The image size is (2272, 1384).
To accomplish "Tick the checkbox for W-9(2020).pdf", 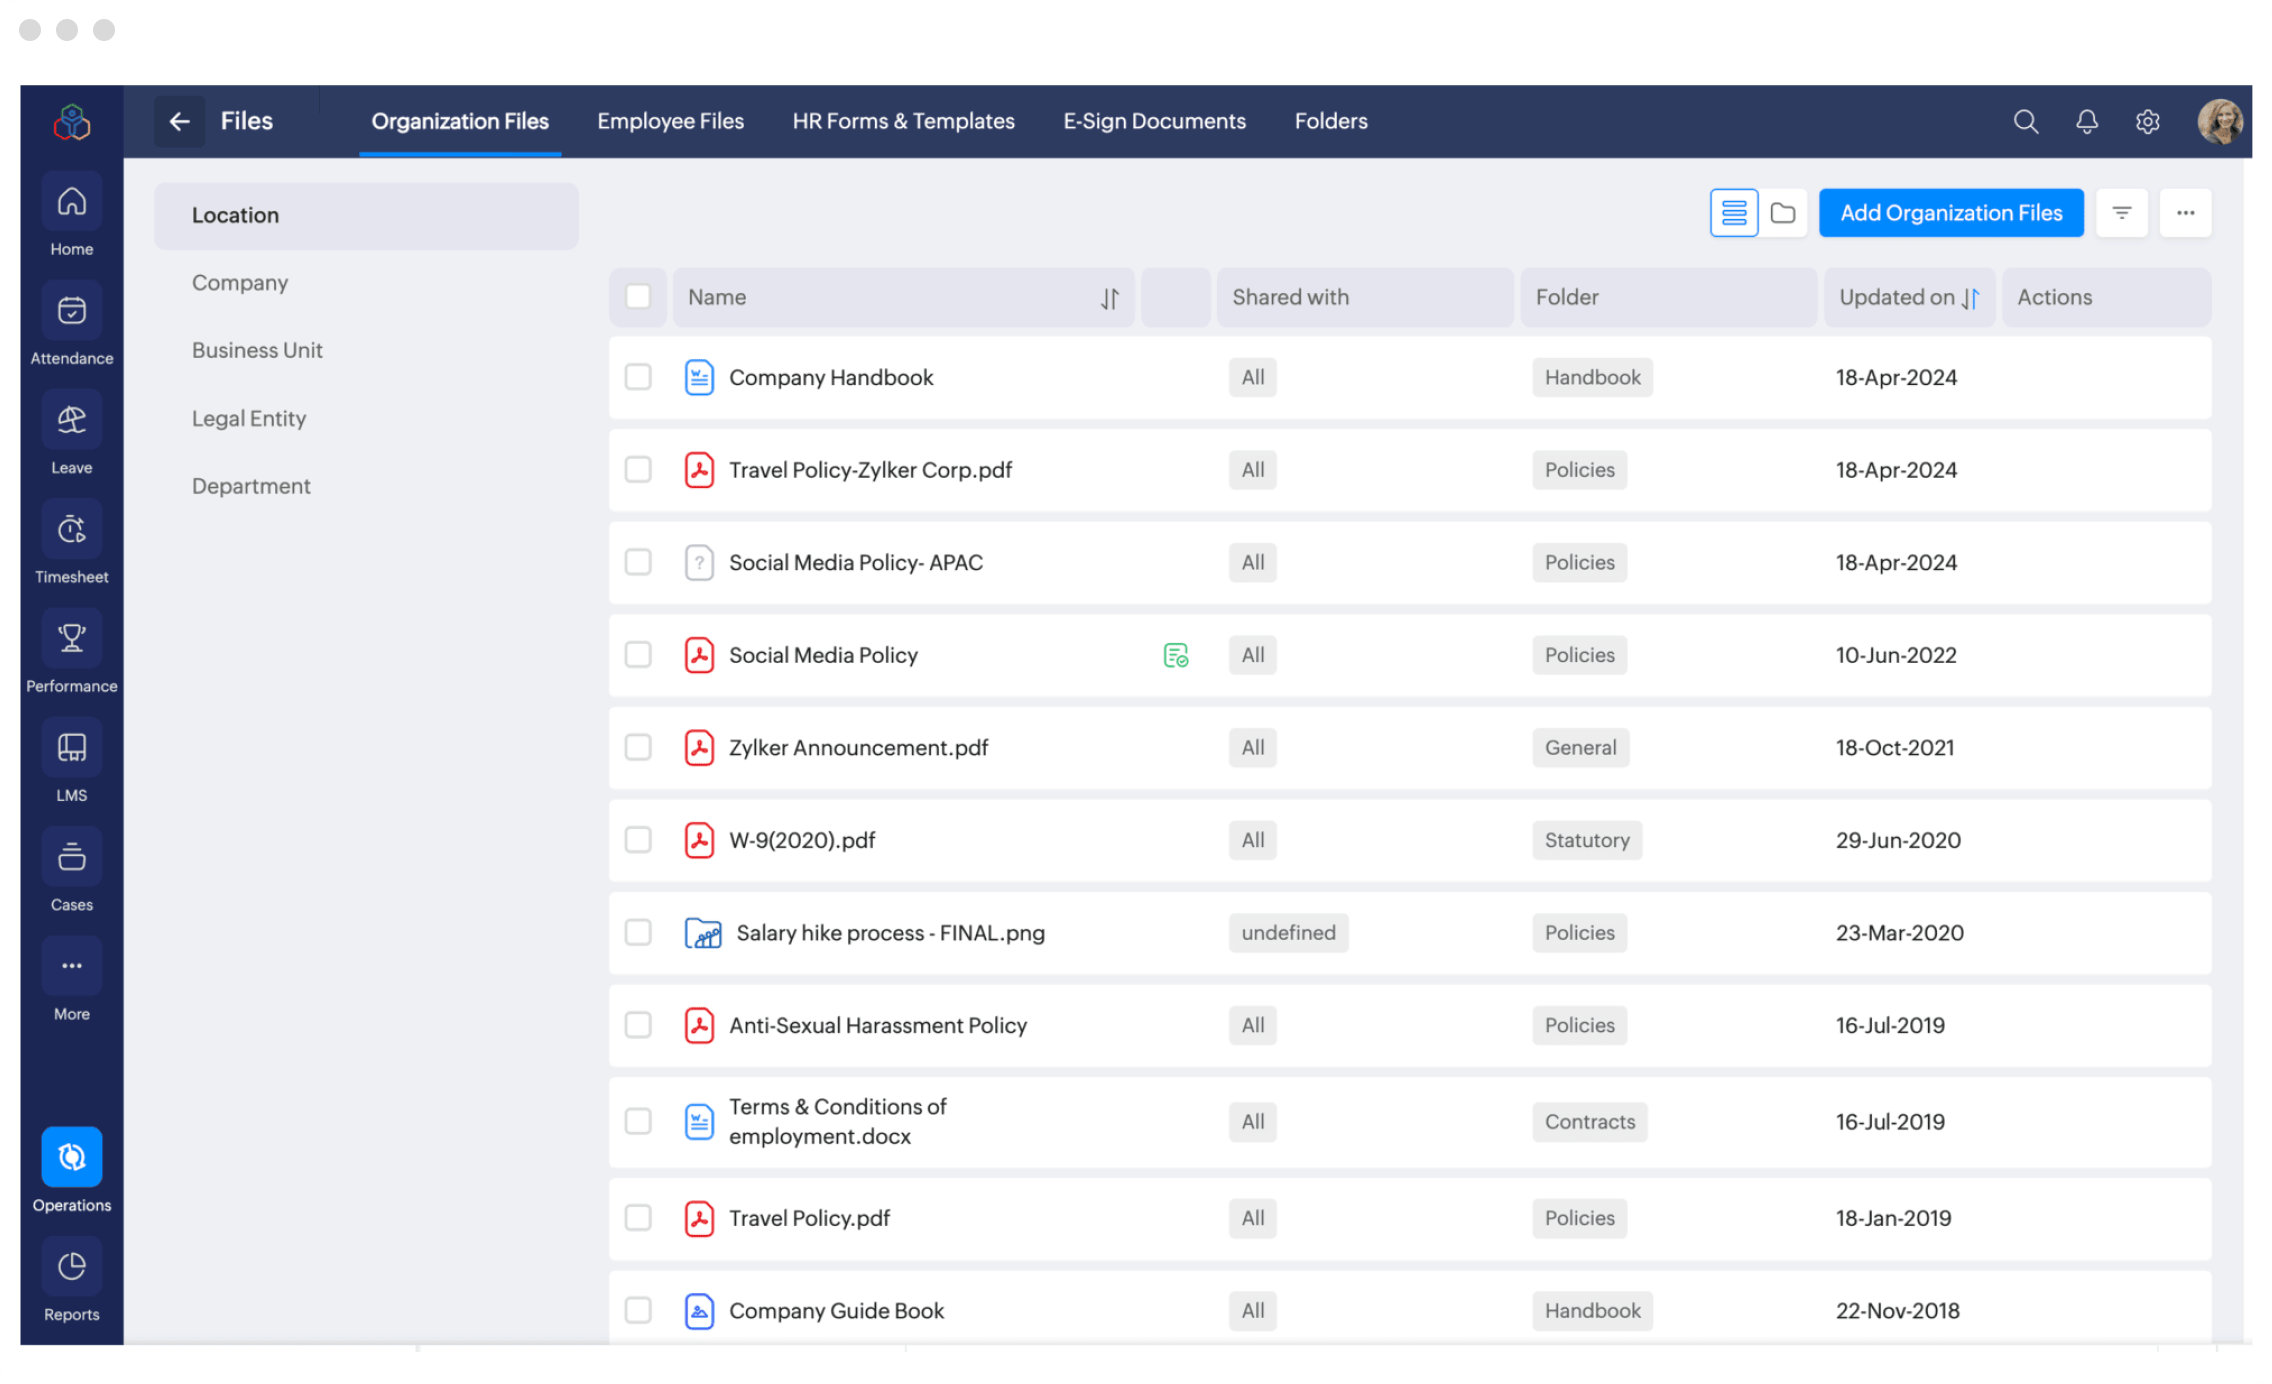I will tap(638, 840).
